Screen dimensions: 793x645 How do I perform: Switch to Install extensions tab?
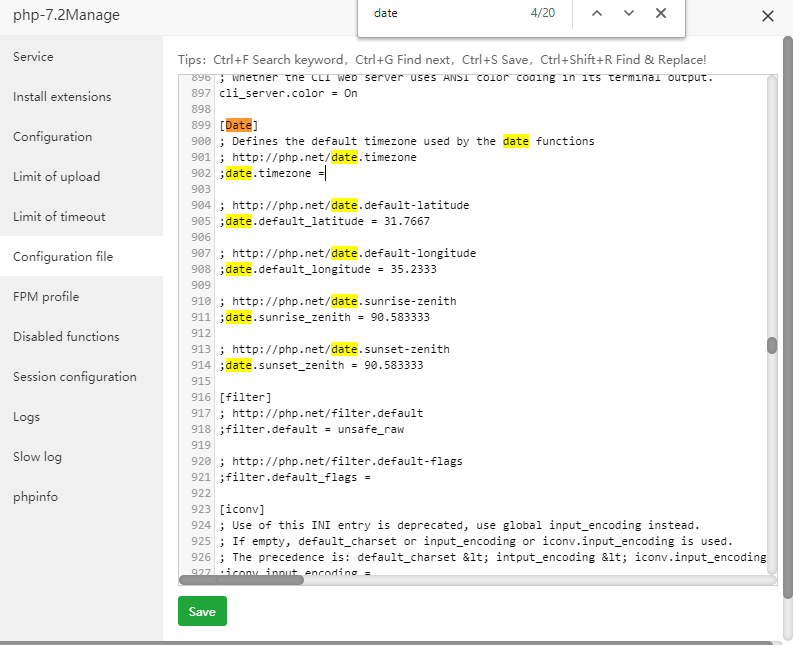pos(62,97)
